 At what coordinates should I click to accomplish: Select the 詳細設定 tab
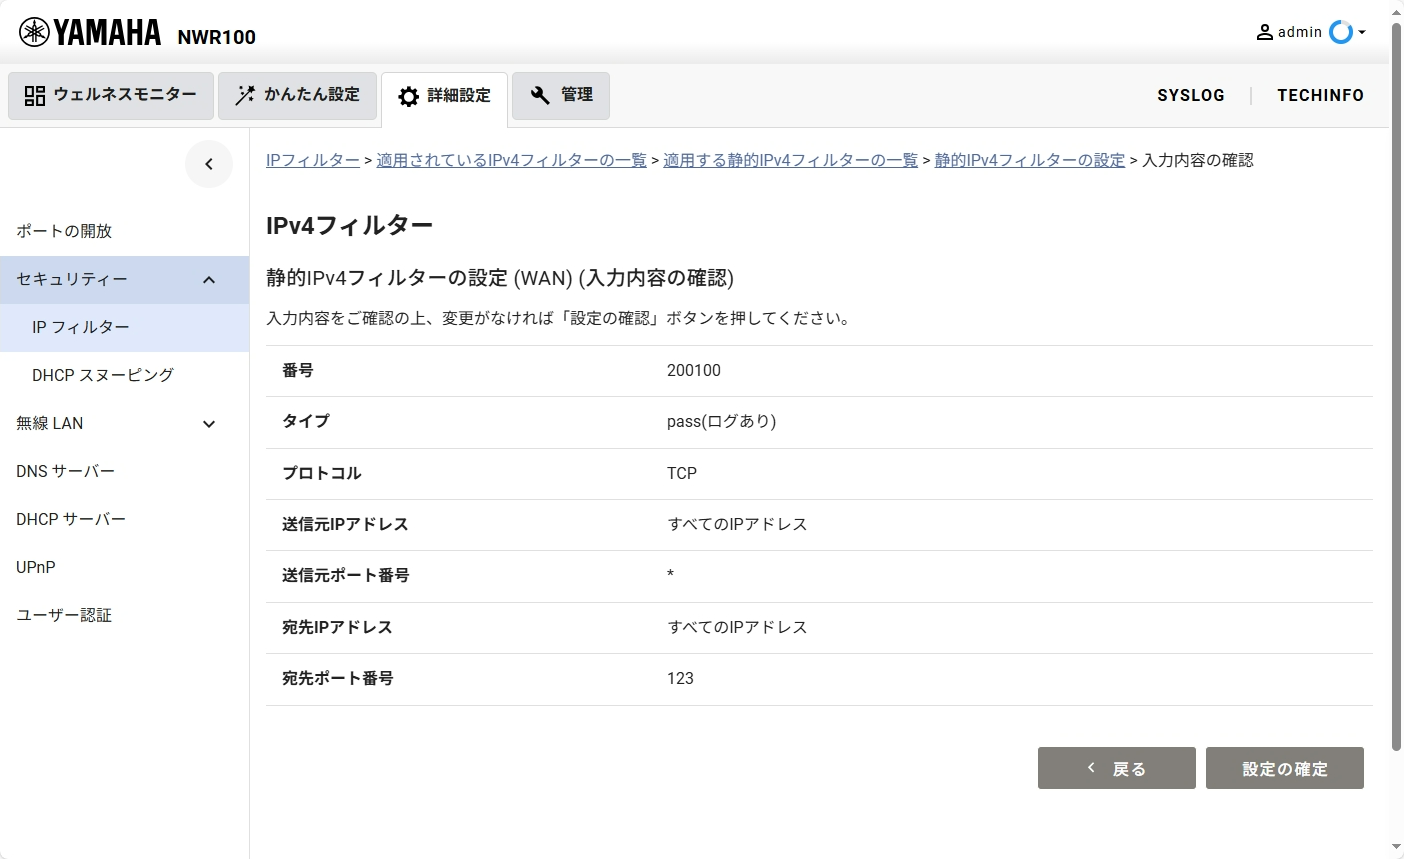tap(444, 96)
